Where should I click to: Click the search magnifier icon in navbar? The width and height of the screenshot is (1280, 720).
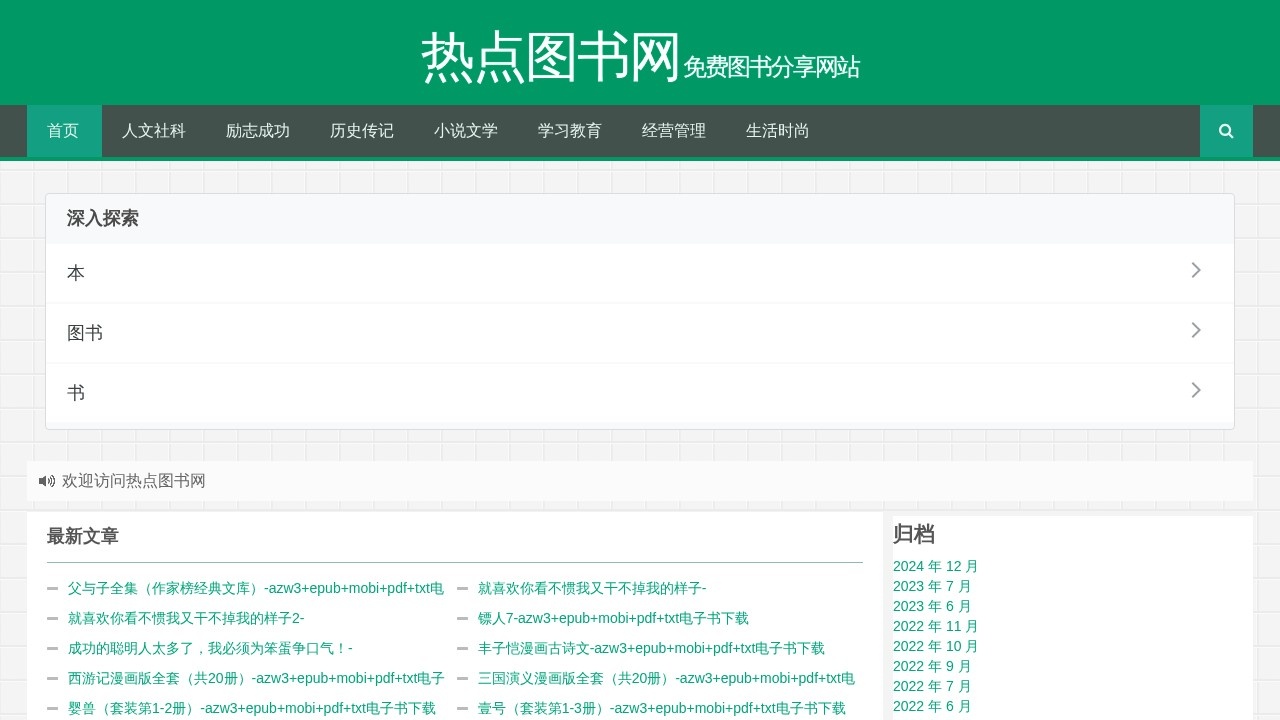[1226, 130]
